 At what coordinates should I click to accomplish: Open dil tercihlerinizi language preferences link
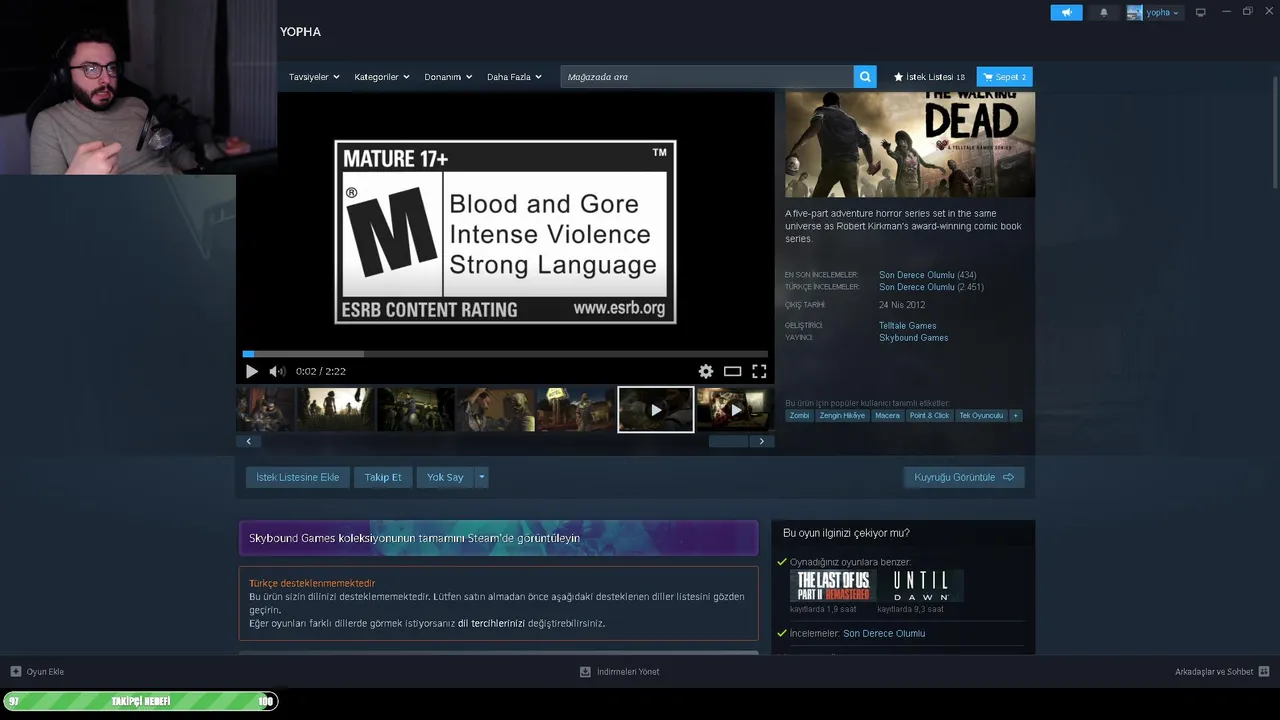[x=491, y=623]
